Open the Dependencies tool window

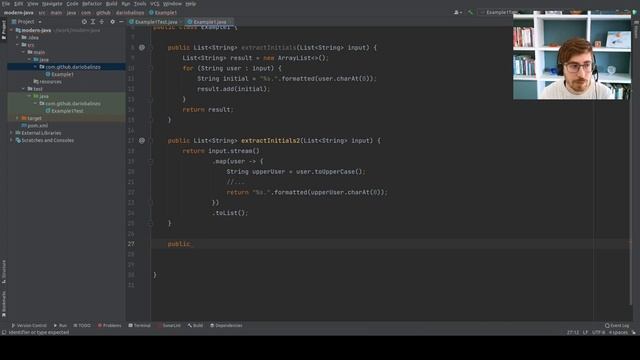tap(226, 325)
